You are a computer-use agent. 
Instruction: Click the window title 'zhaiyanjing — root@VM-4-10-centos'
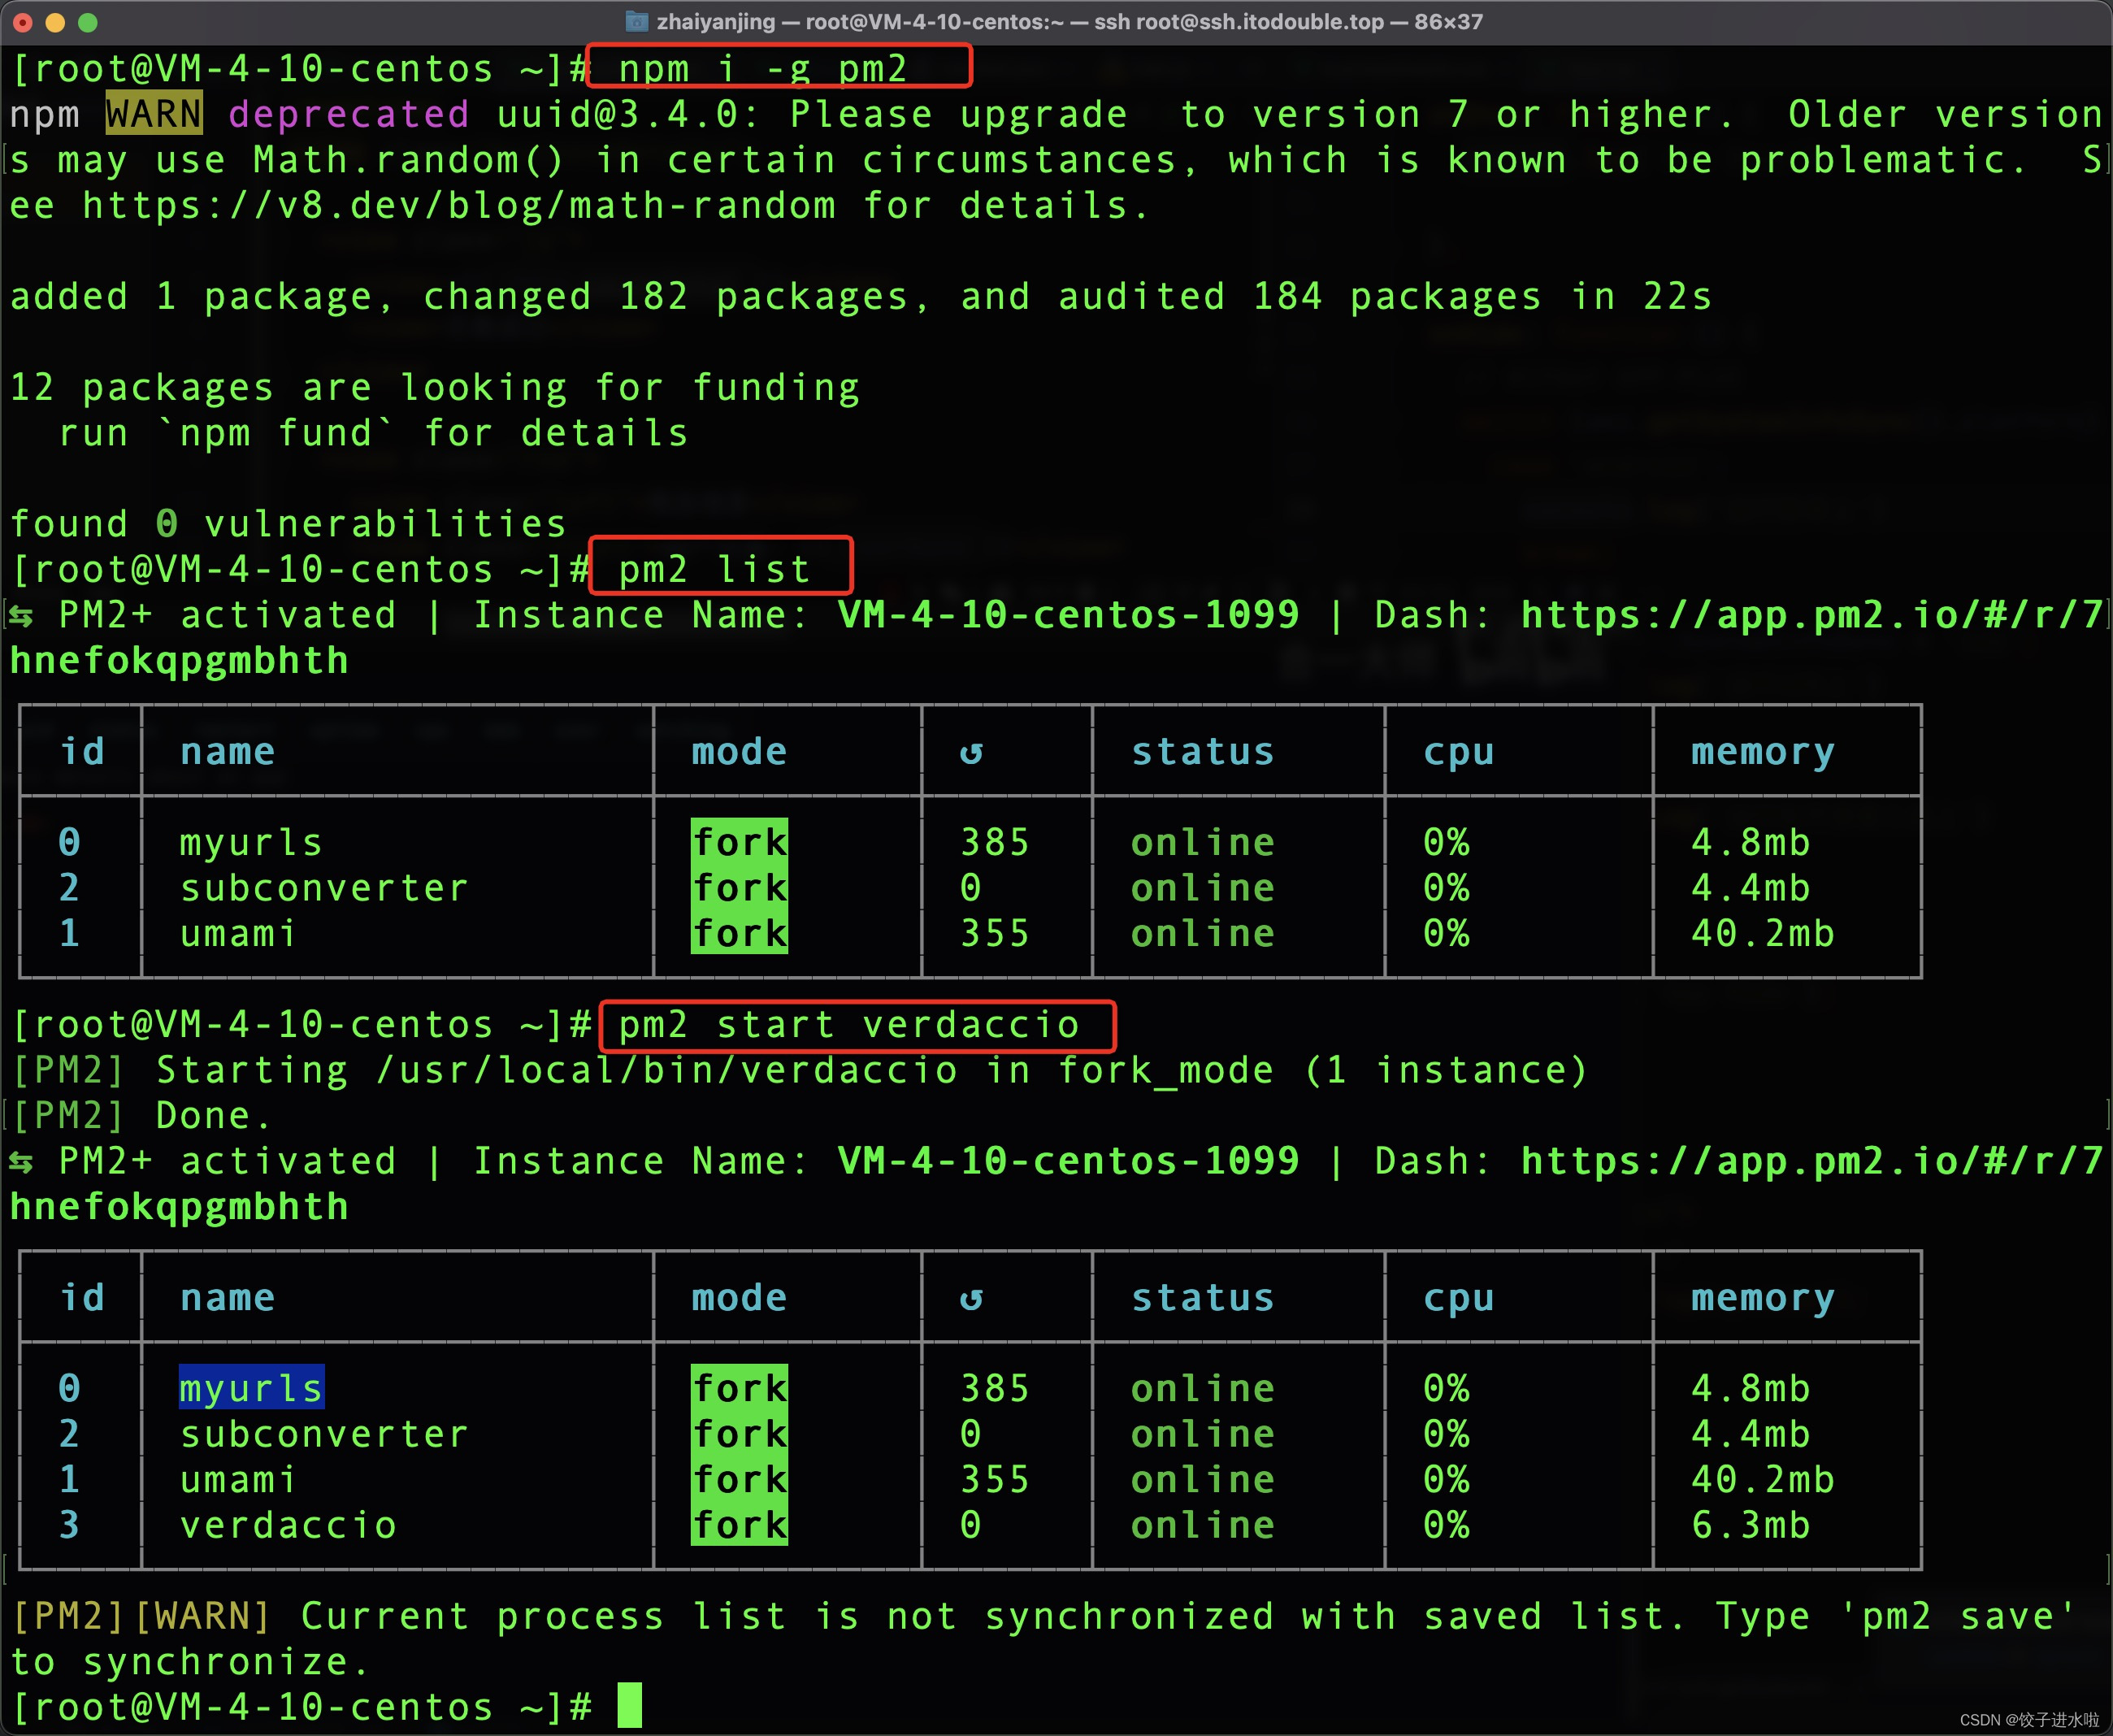click(x=859, y=21)
